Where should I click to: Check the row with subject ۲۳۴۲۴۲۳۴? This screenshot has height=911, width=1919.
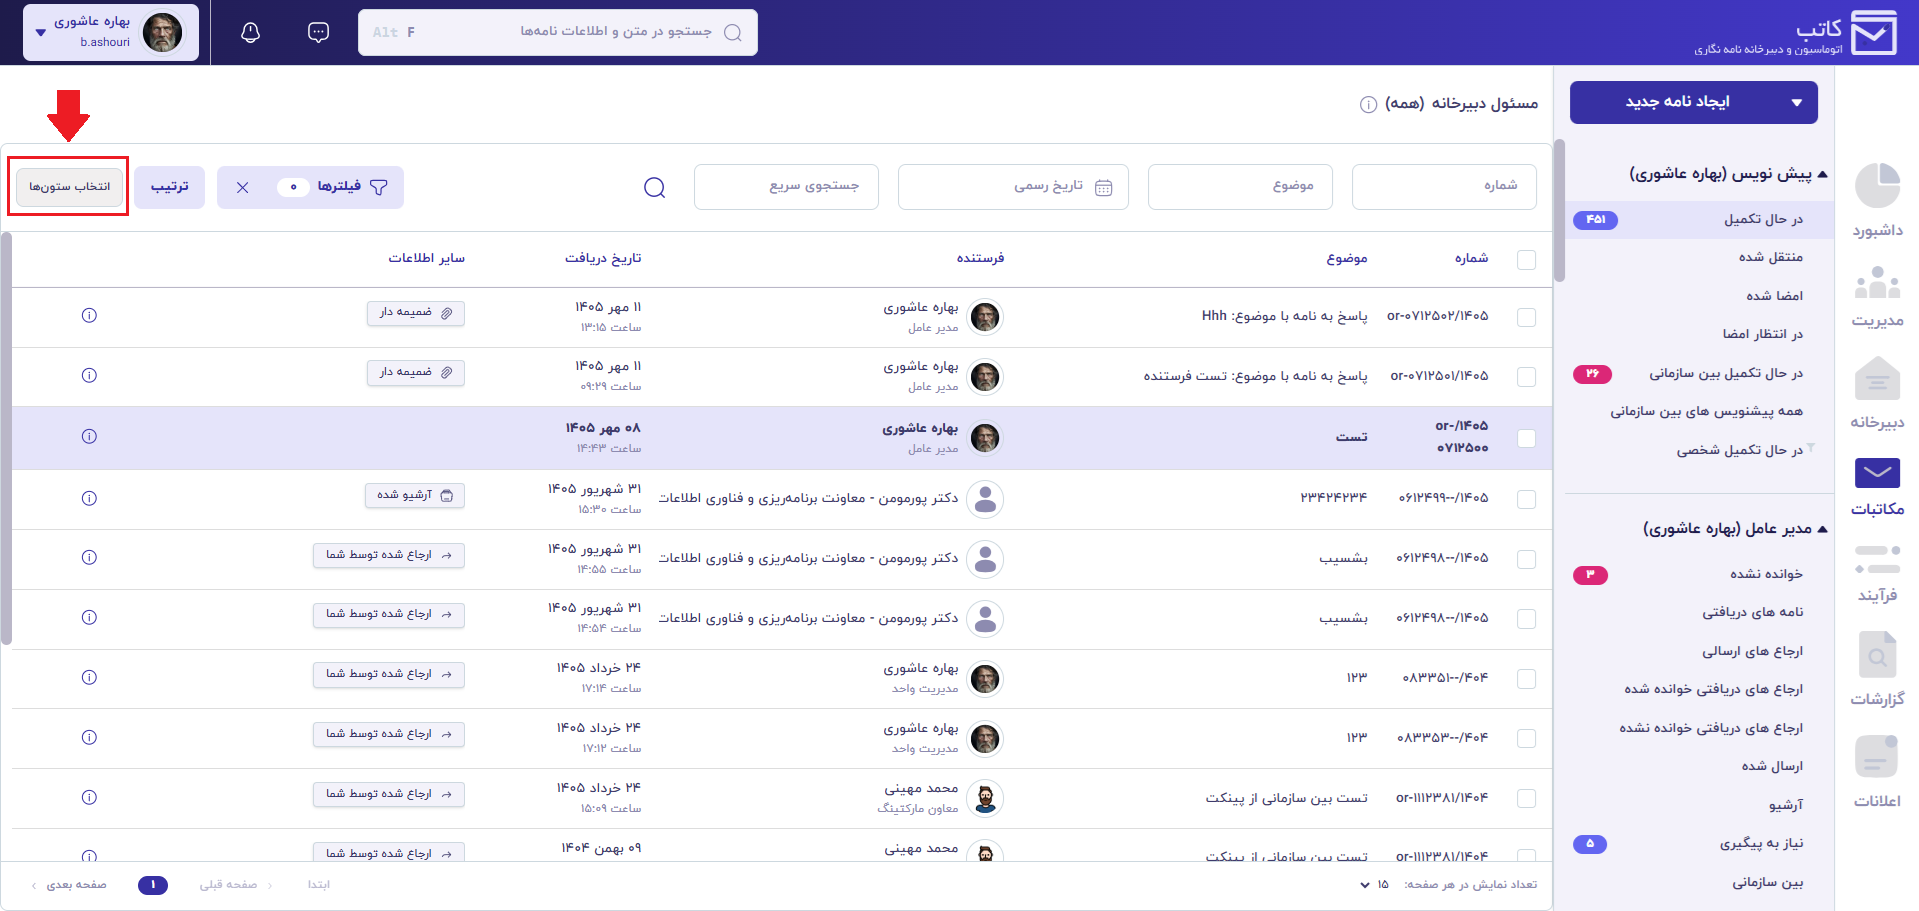(x=1526, y=499)
